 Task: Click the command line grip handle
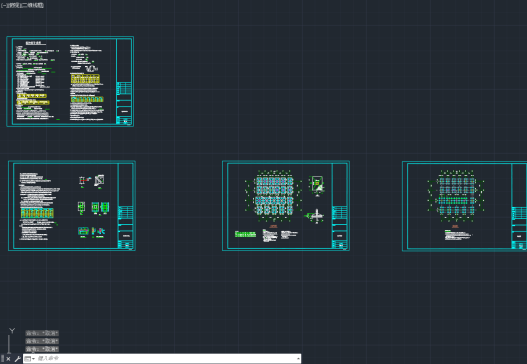click(2, 359)
